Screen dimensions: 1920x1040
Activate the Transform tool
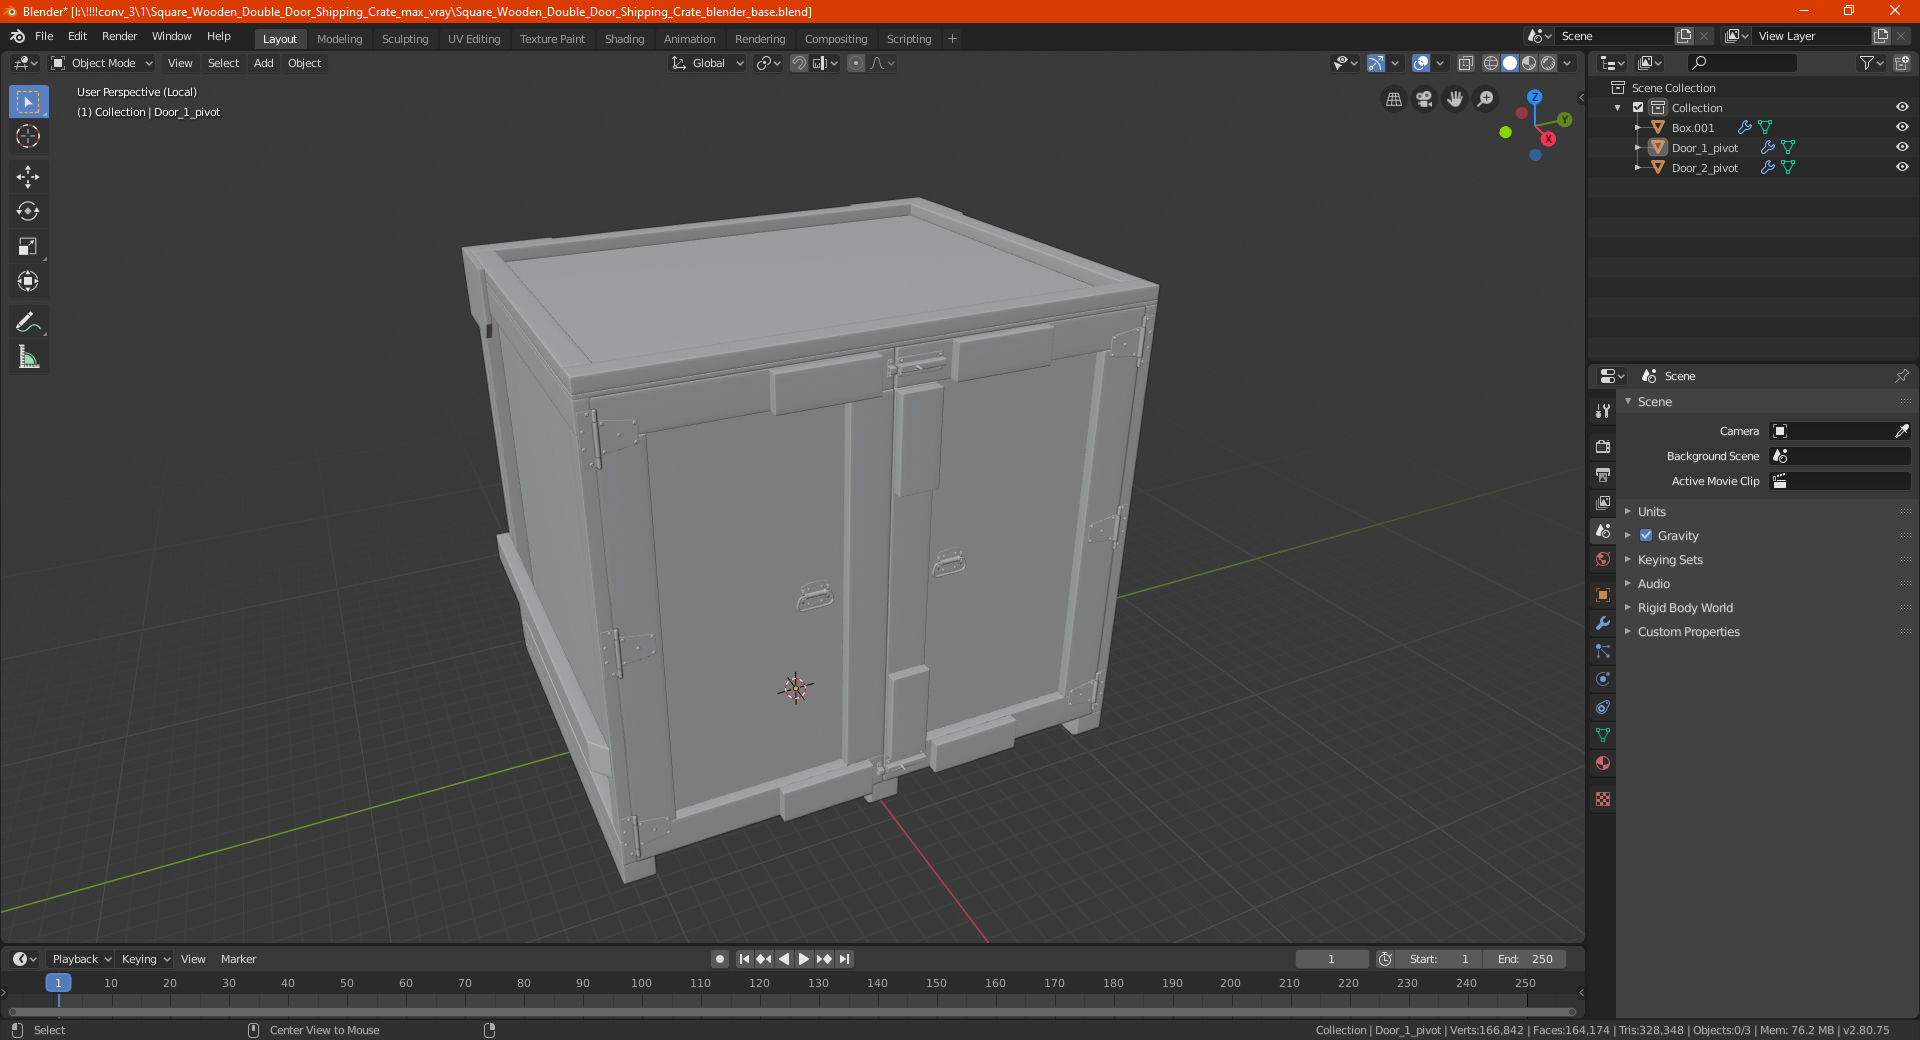[28, 282]
